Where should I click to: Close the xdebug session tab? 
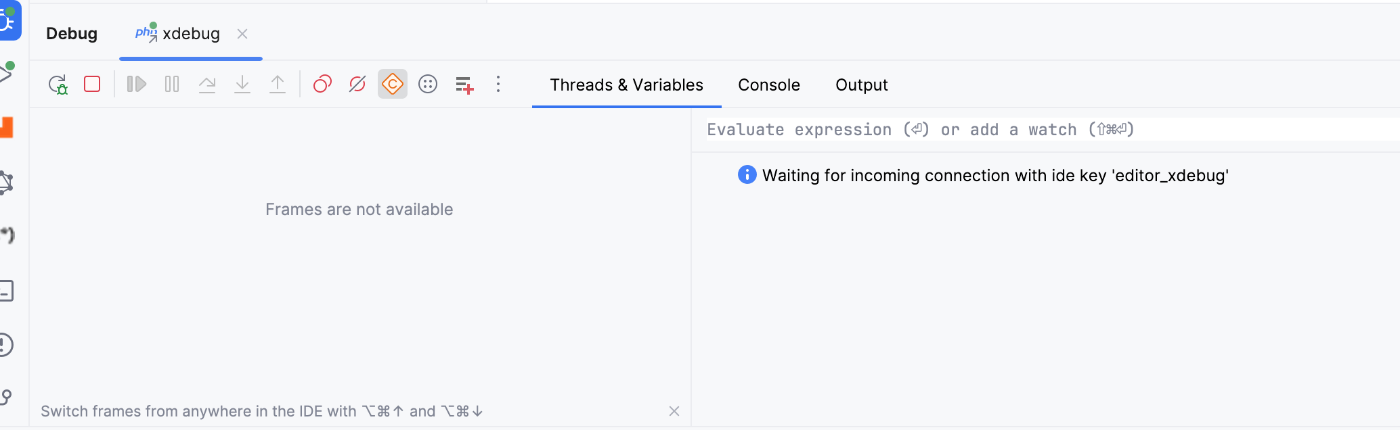pyautogui.click(x=242, y=34)
